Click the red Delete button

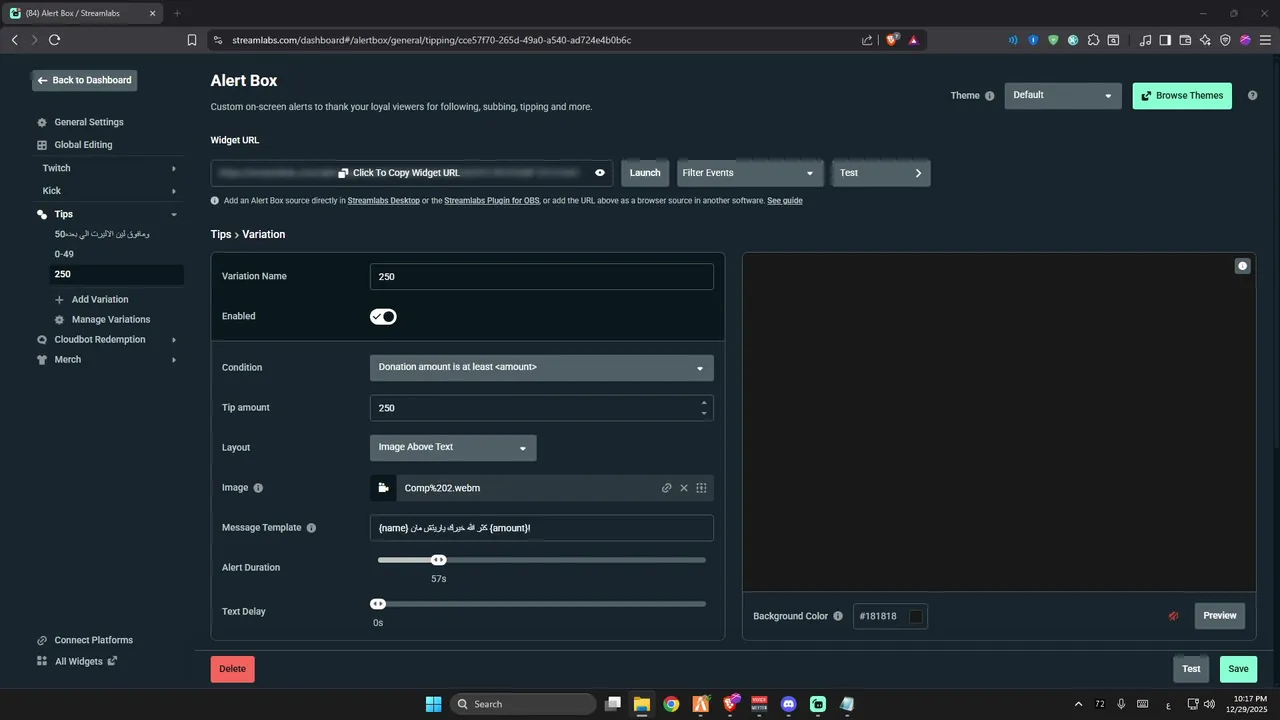pos(232,669)
